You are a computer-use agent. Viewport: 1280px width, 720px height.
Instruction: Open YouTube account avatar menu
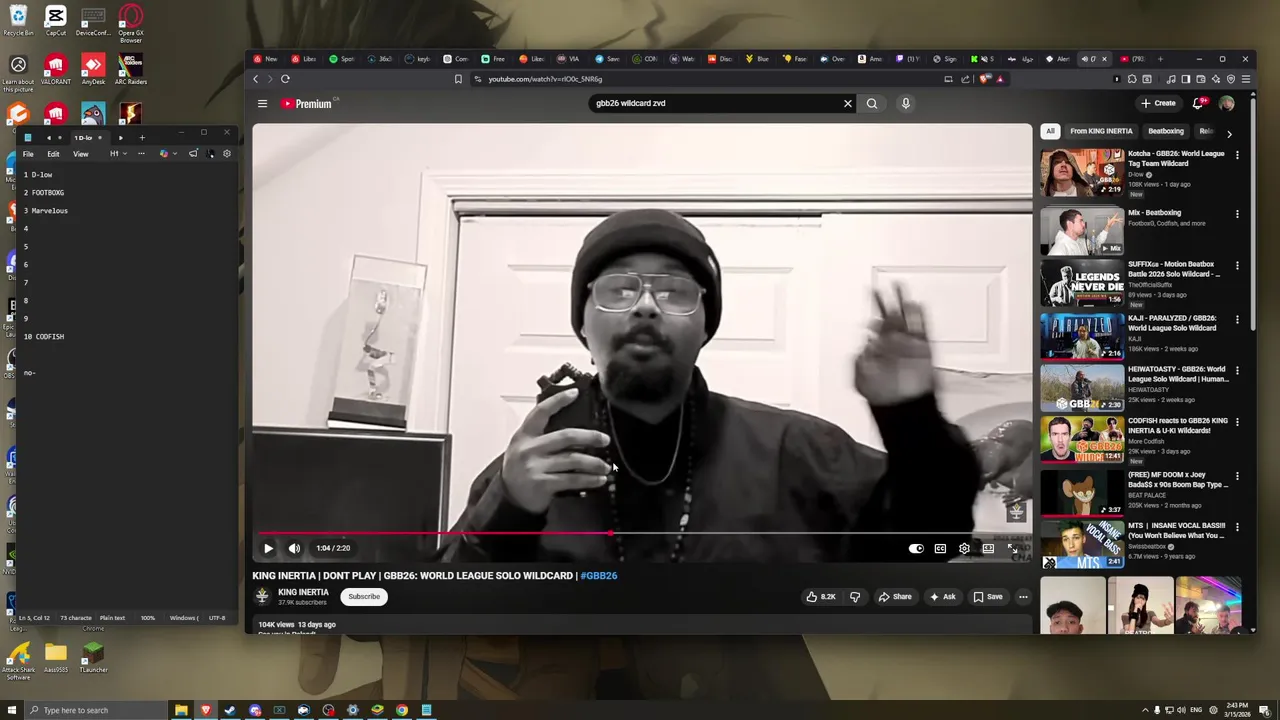click(x=1227, y=103)
